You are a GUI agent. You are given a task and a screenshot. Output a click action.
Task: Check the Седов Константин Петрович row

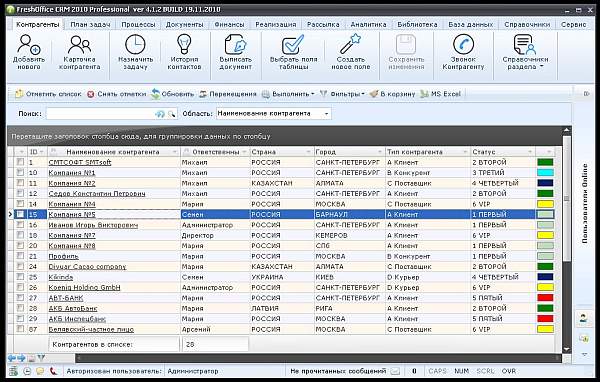(20, 193)
